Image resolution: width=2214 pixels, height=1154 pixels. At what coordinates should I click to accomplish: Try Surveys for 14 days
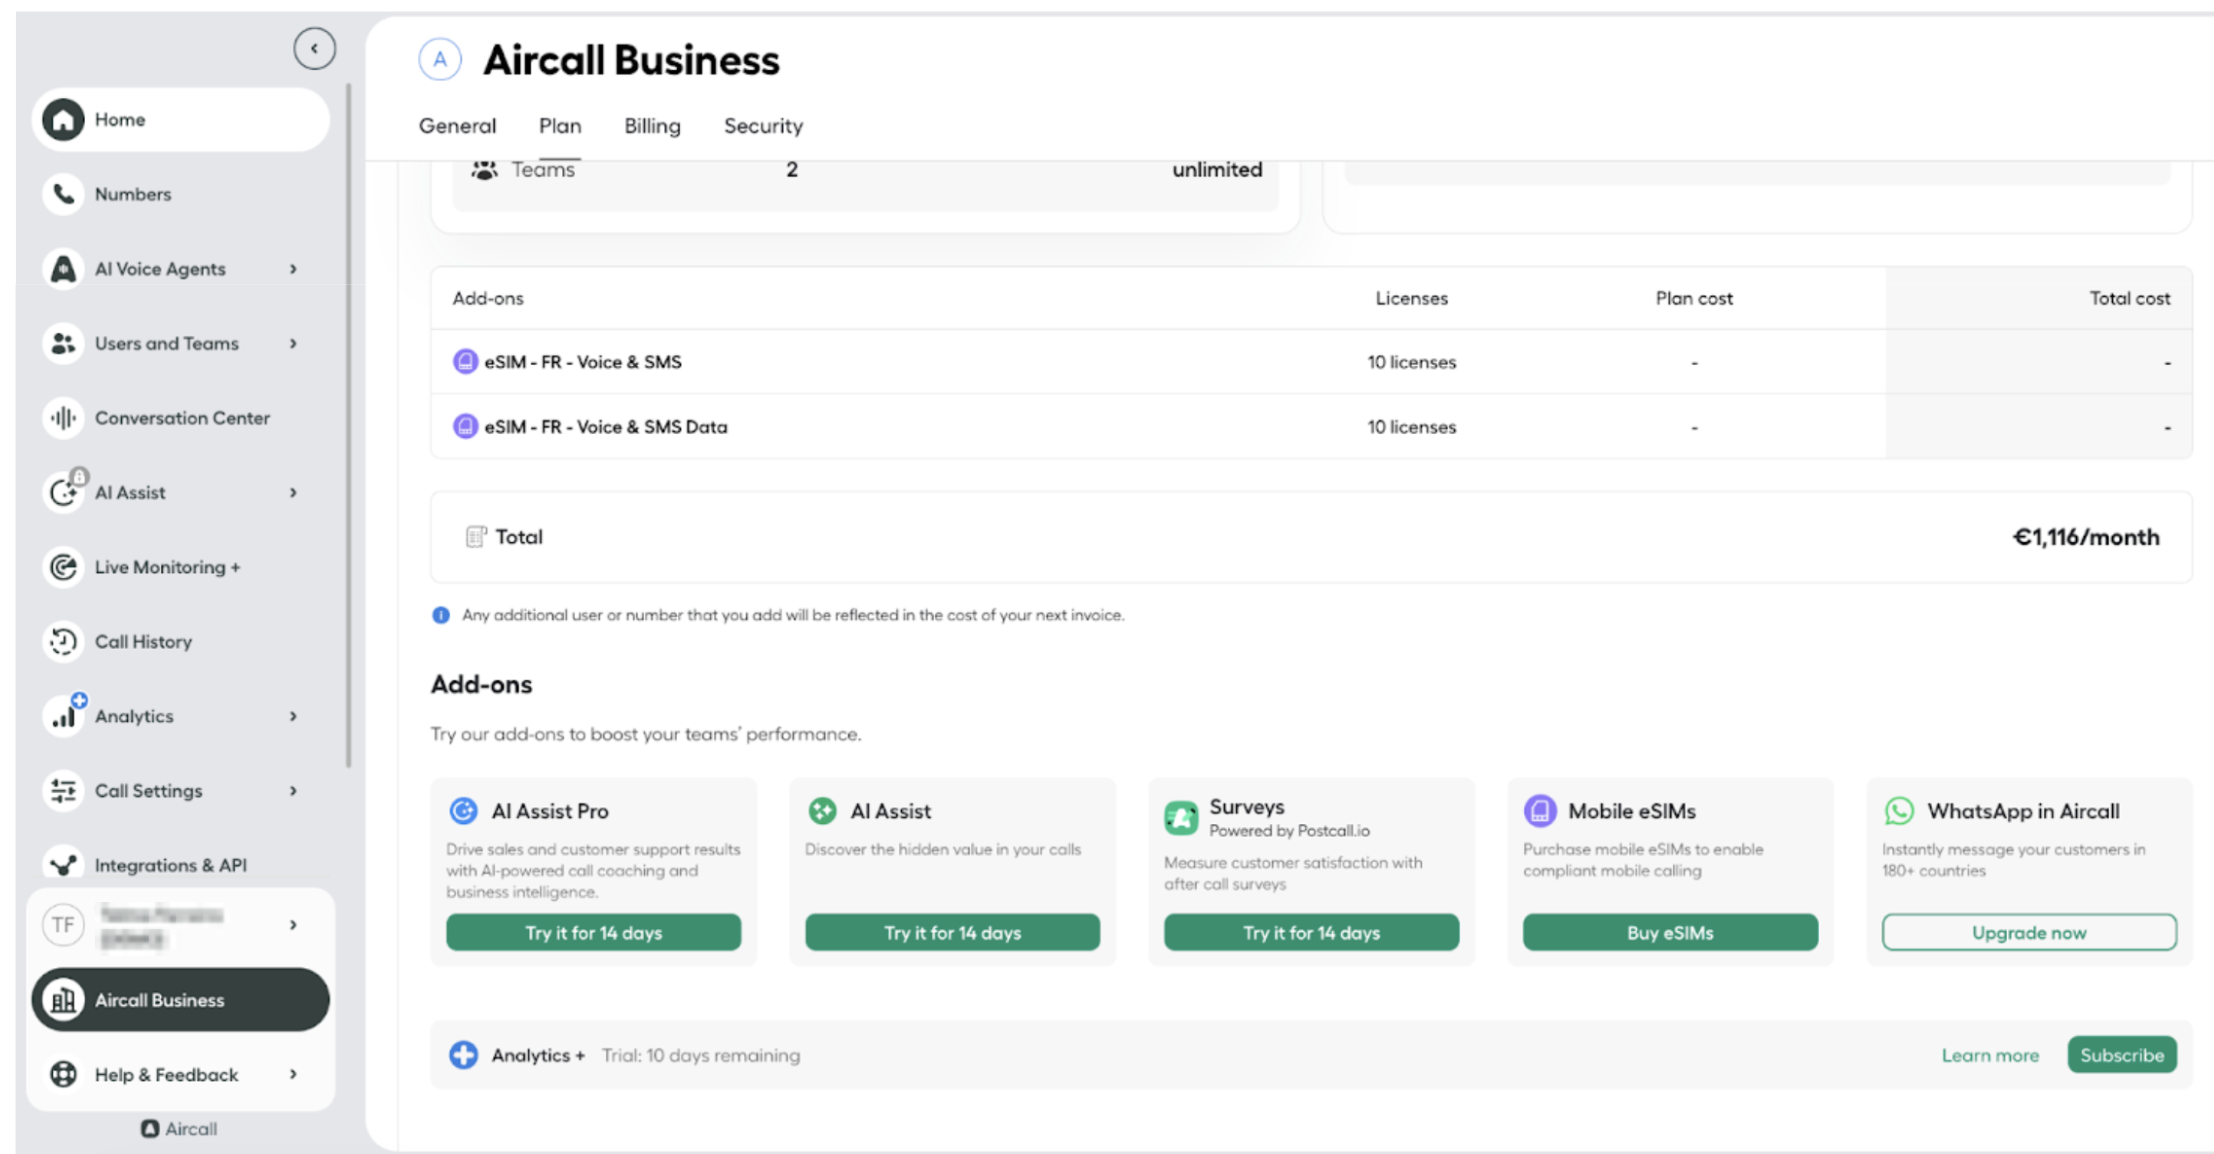point(1311,933)
